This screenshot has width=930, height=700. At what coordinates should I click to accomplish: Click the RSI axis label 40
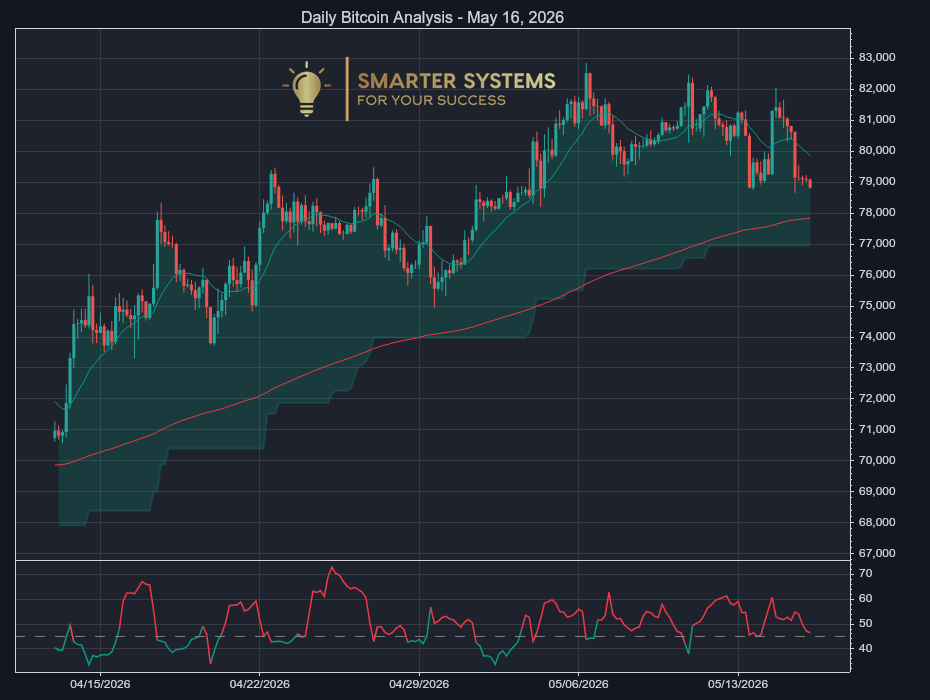click(865, 648)
